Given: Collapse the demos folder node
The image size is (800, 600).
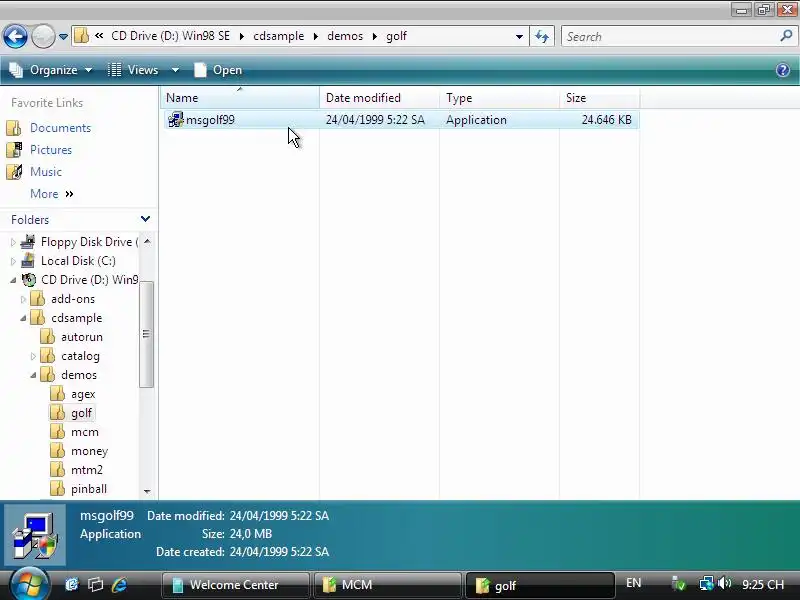Looking at the screenshot, I should [x=33, y=375].
